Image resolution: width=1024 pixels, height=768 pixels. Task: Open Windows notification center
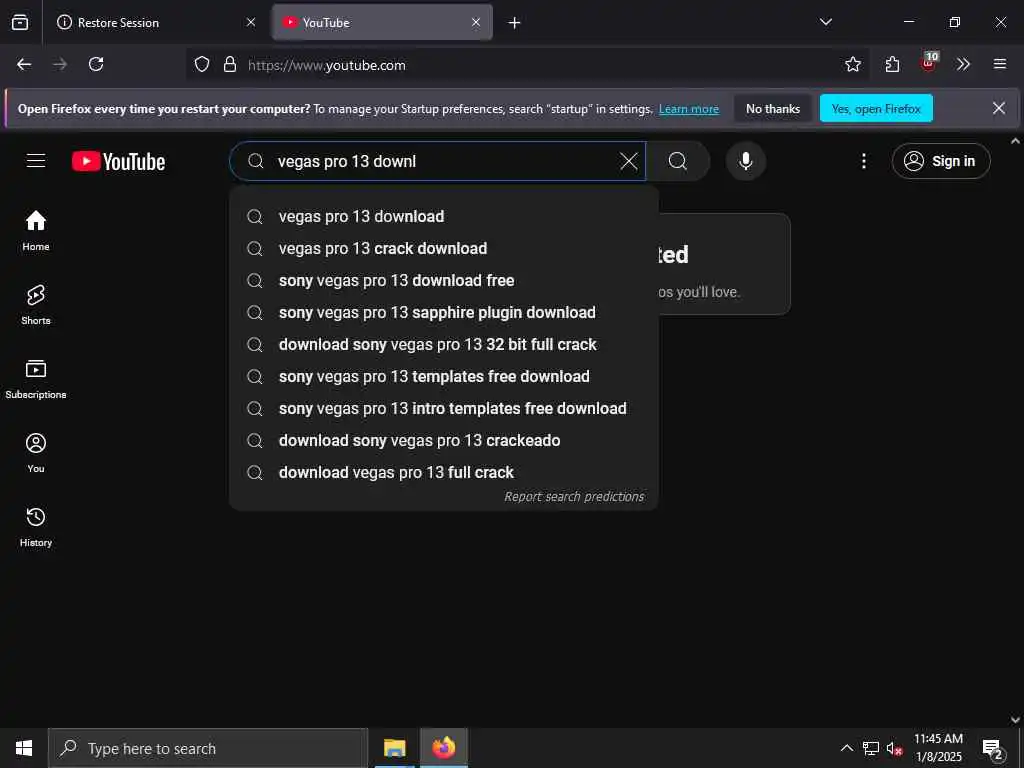click(x=992, y=748)
